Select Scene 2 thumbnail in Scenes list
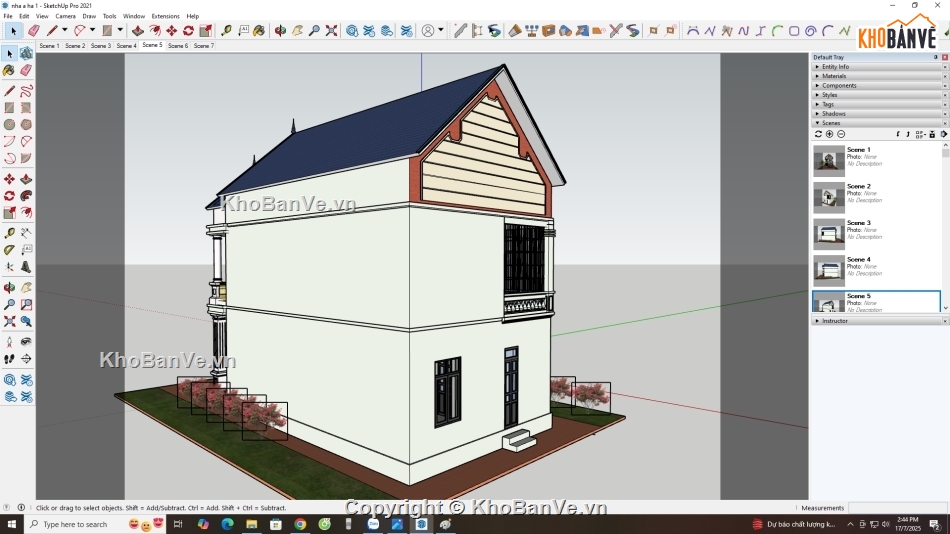The height and width of the screenshot is (534, 950). (x=829, y=198)
